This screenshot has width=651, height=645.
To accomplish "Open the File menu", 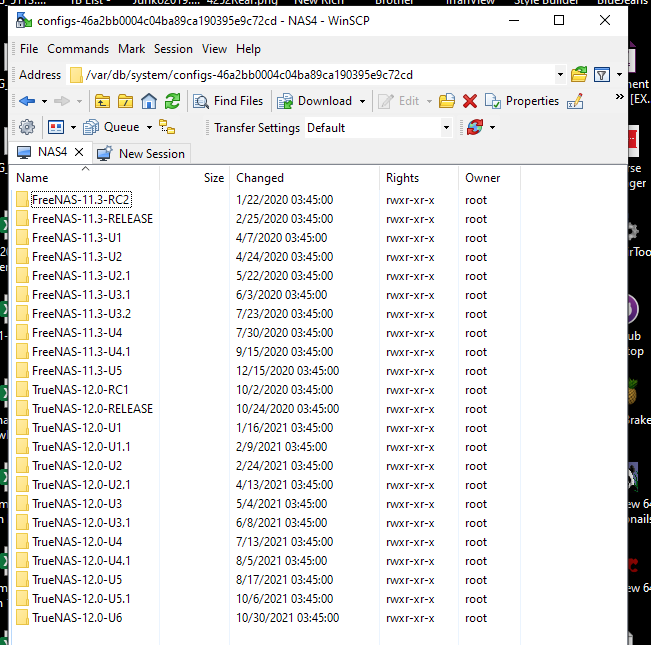I will click(29, 49).
